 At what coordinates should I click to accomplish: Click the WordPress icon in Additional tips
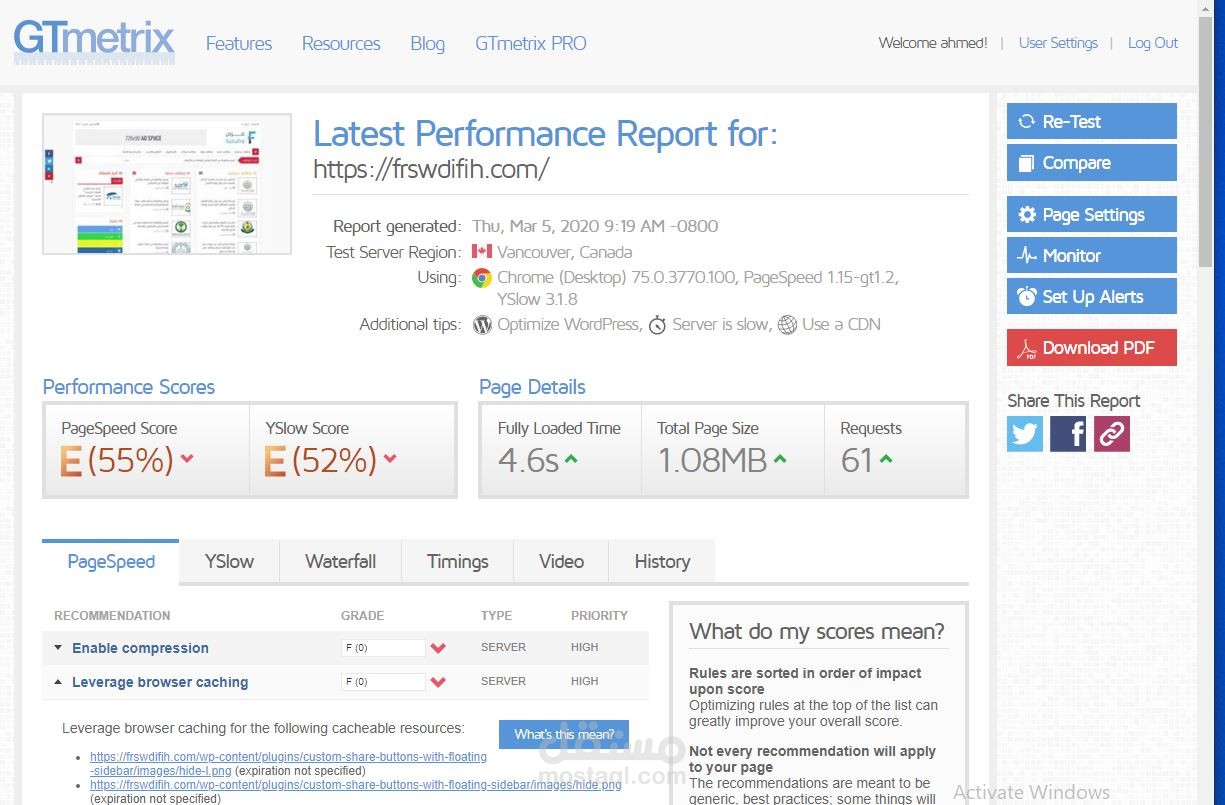point(482,325)
